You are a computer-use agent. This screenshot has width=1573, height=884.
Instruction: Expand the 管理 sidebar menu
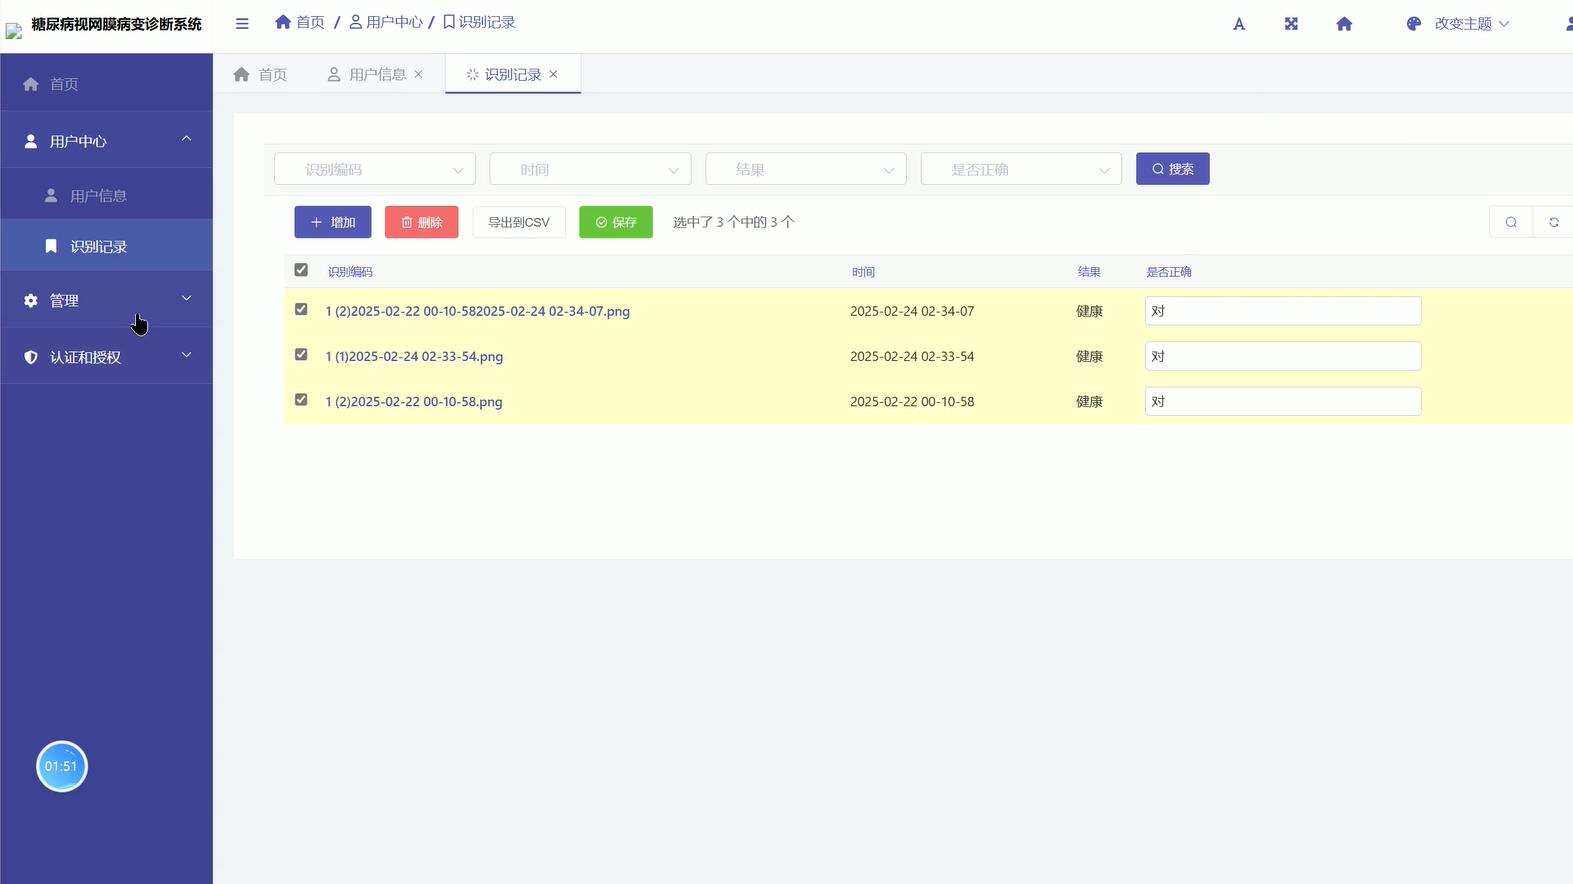(106, 300)
